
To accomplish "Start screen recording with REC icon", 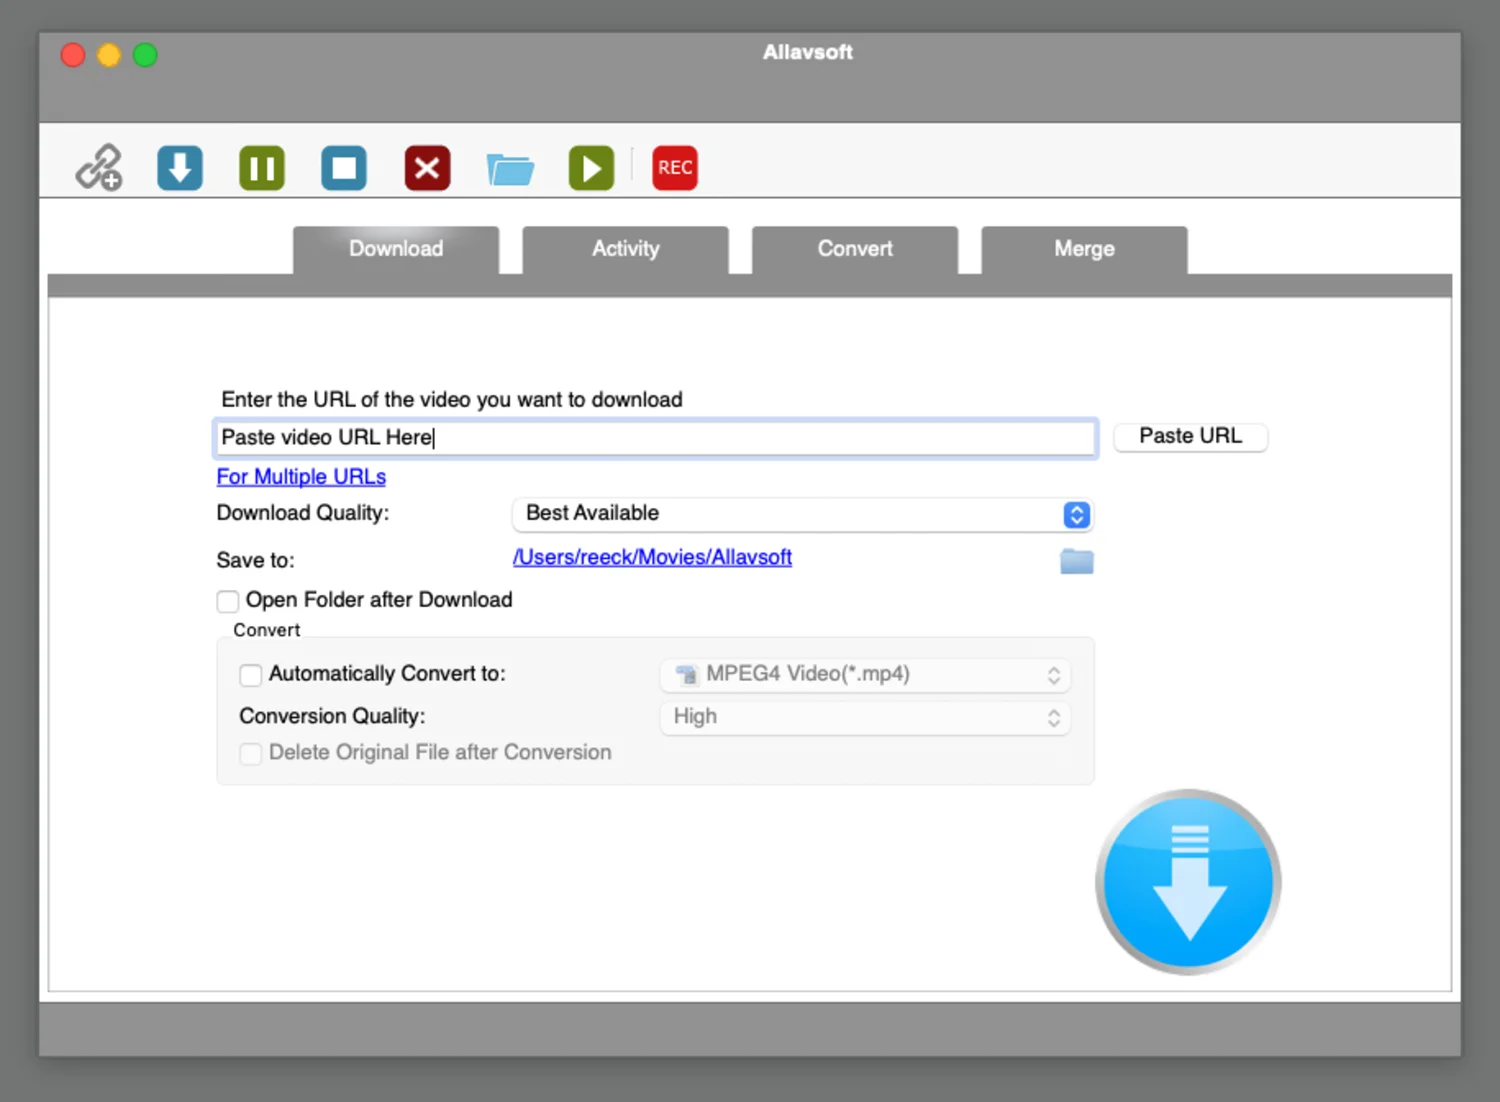I will click(x=675, y=167).
